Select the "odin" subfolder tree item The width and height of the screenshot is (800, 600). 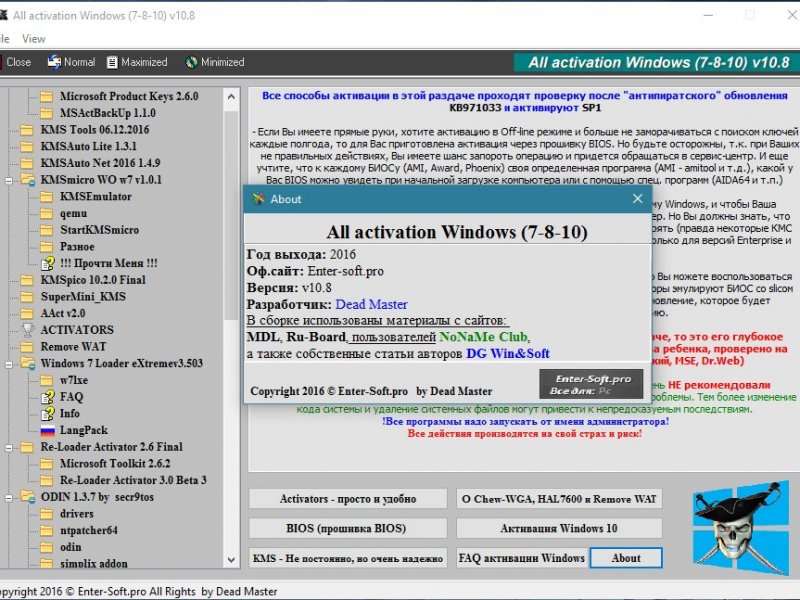point(70,547)
